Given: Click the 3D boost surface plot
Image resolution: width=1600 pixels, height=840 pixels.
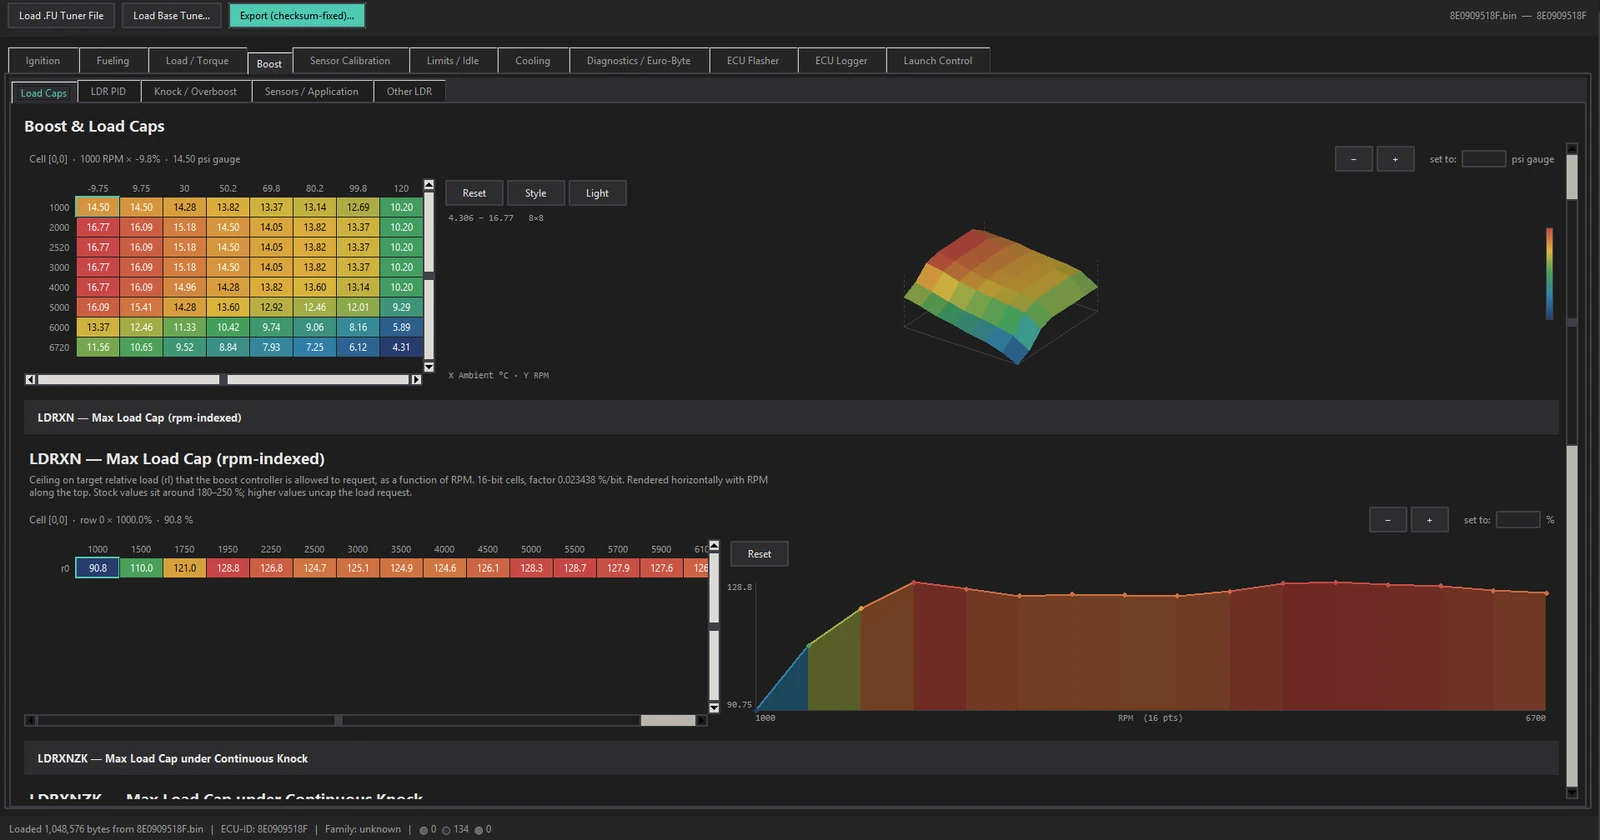Looking at the screenshot, I should pyautogui.click(x=1001, y=295).
